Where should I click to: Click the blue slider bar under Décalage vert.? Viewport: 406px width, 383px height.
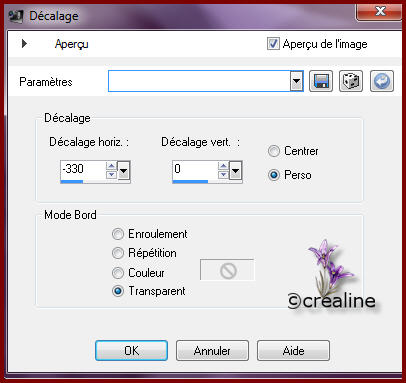point(190,182)
